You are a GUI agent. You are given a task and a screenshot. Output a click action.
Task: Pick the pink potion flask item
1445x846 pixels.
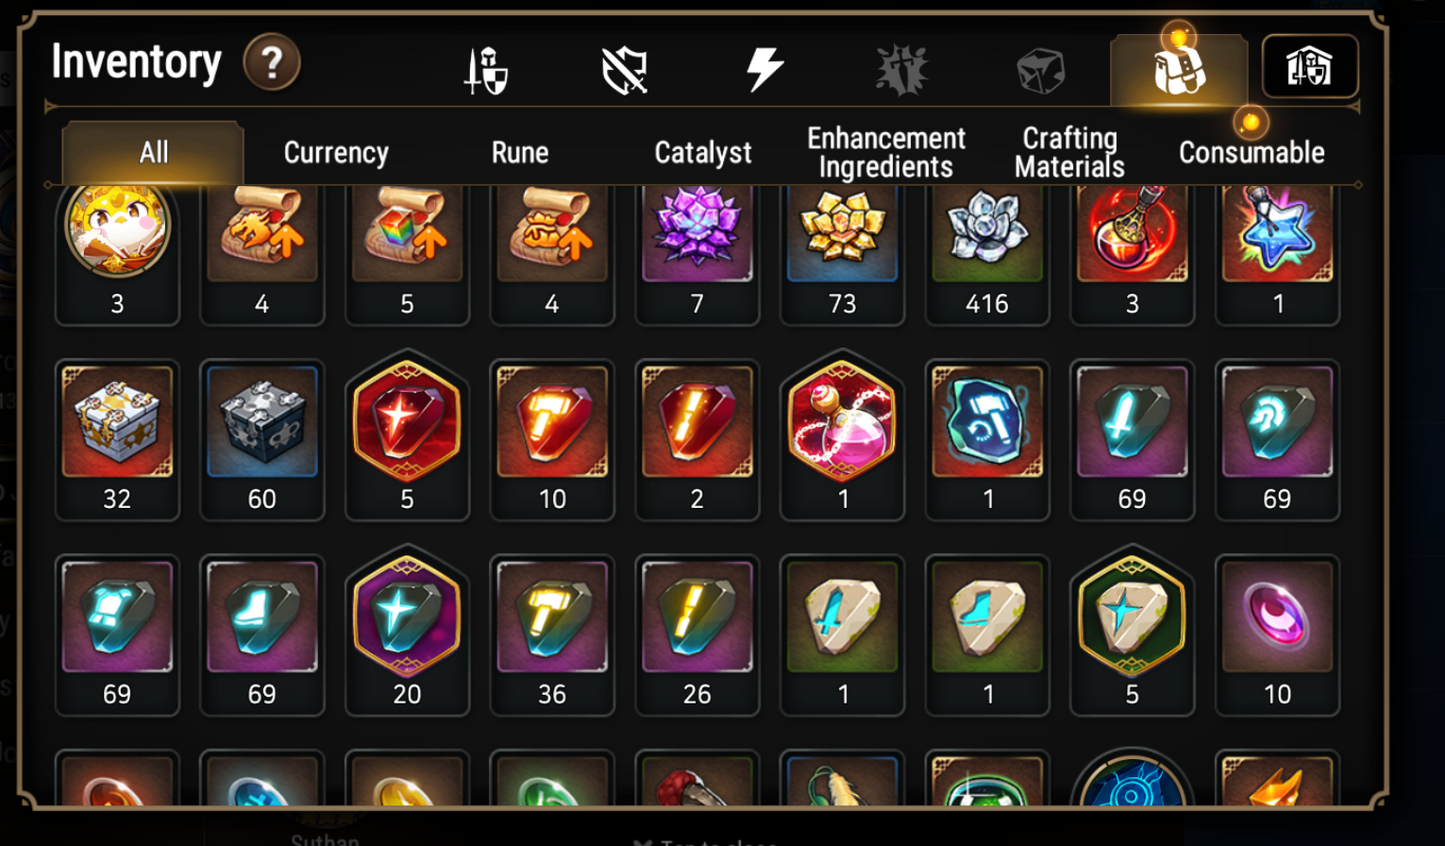842,435
